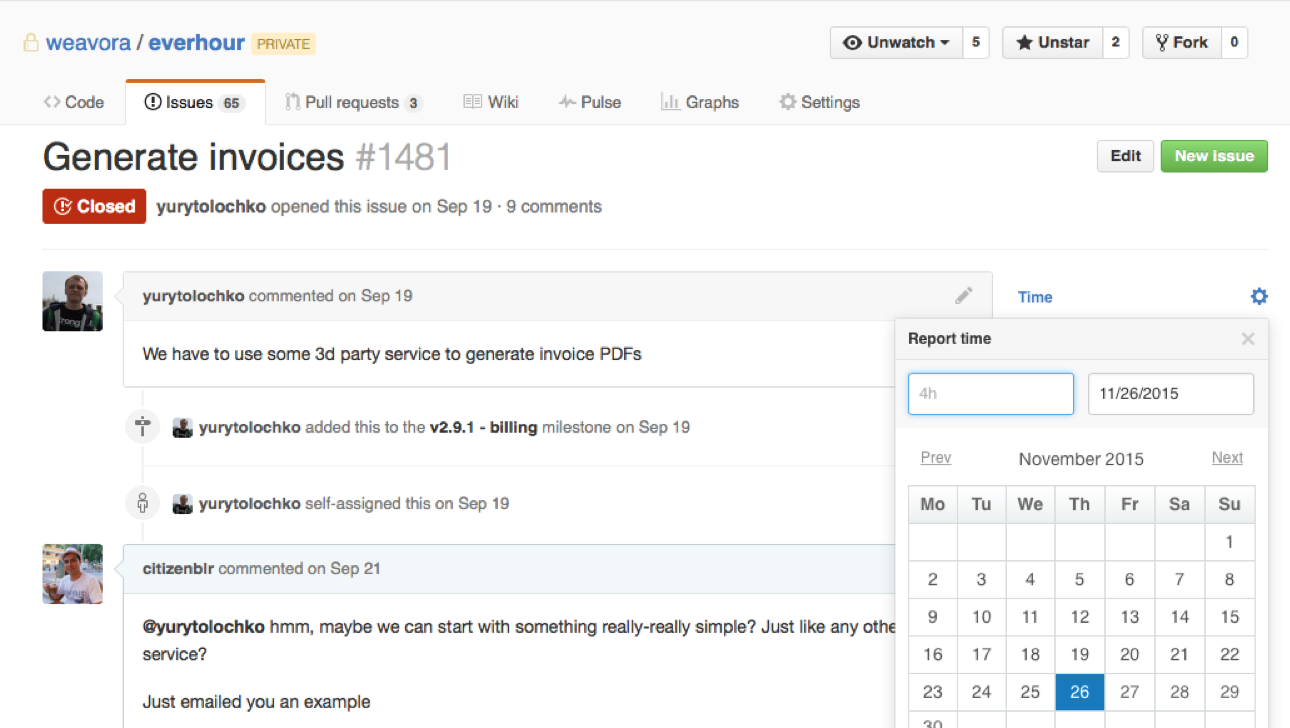Click the private repository lock icon
This screenshot has height=728, width=1290.
coord(31,43)
